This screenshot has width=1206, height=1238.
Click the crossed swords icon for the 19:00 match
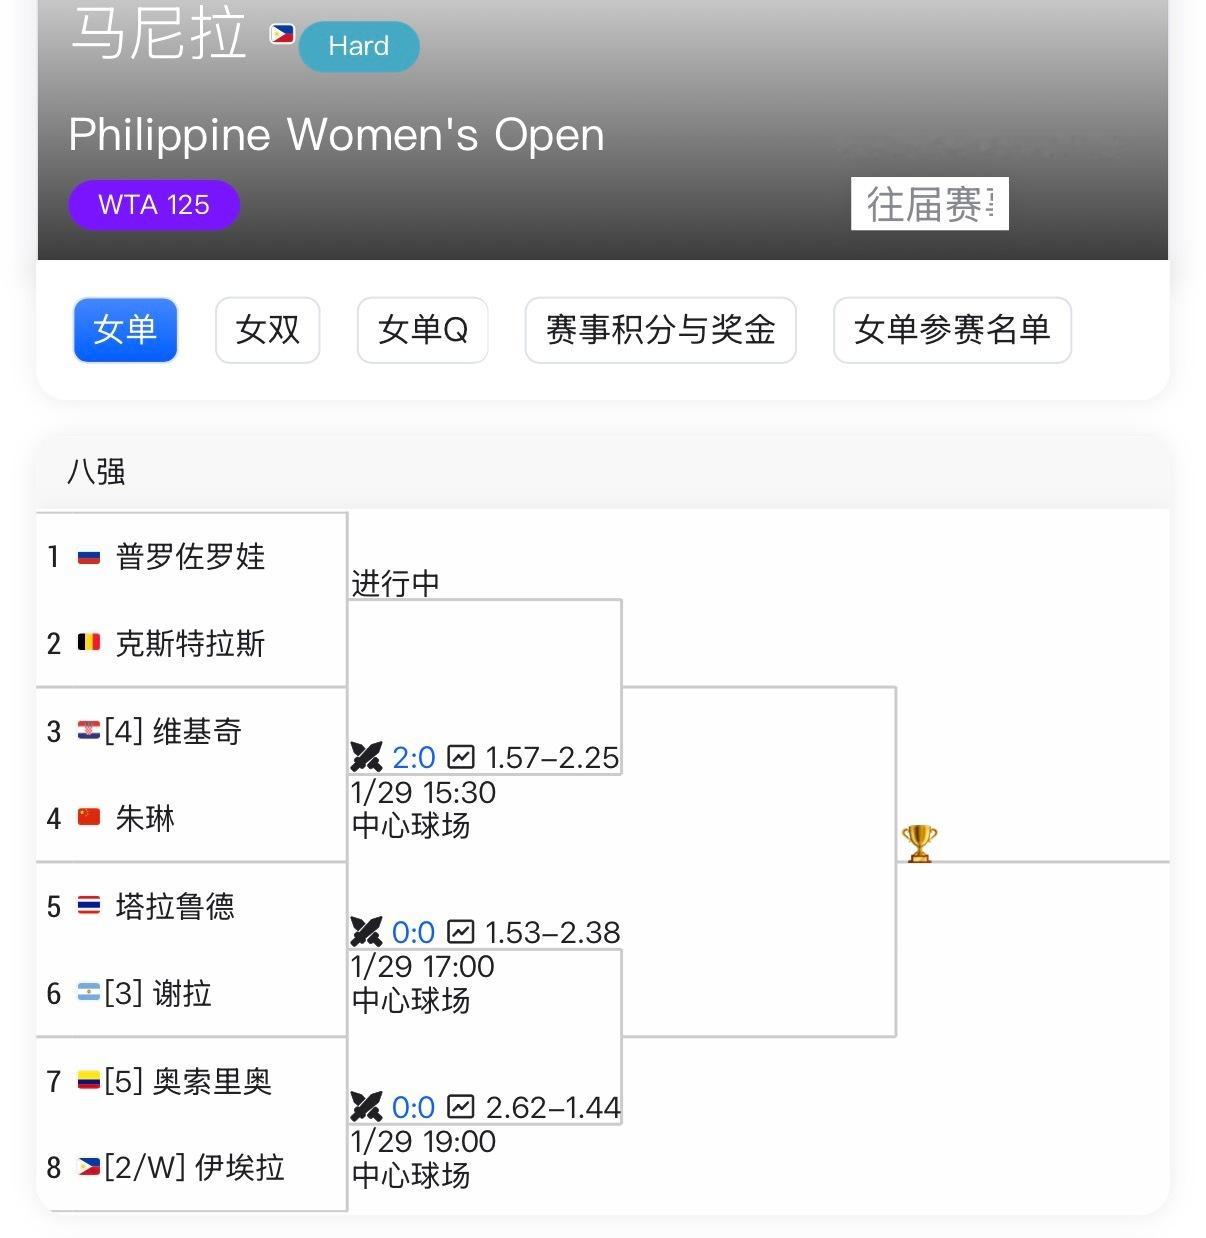pyautogui.click(x=366, y=1107)
